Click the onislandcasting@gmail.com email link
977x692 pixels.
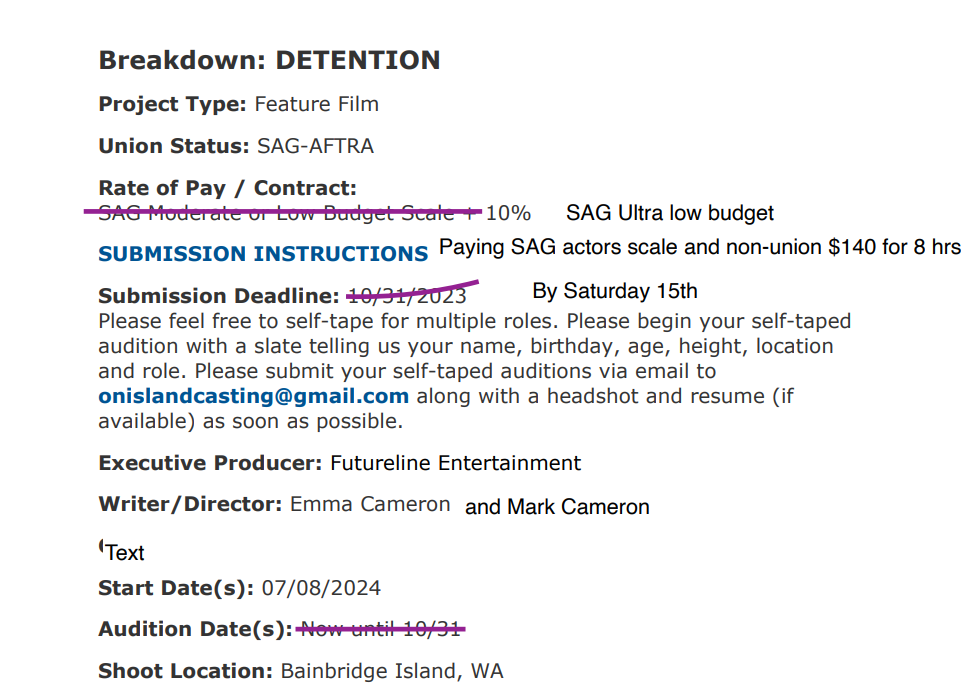(254, 396)
